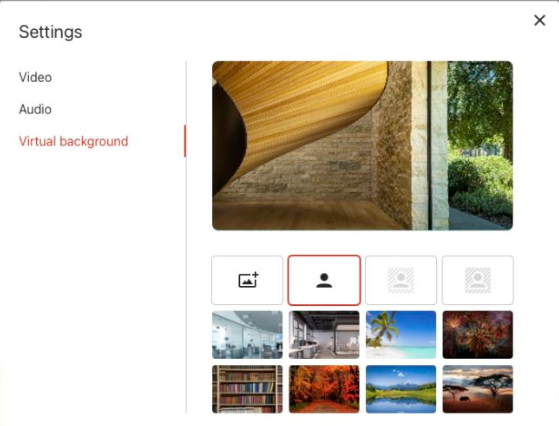Screen dimensions: 559x426
Task: Choose the bookshelf library background
Action: [x=247, y=389]
